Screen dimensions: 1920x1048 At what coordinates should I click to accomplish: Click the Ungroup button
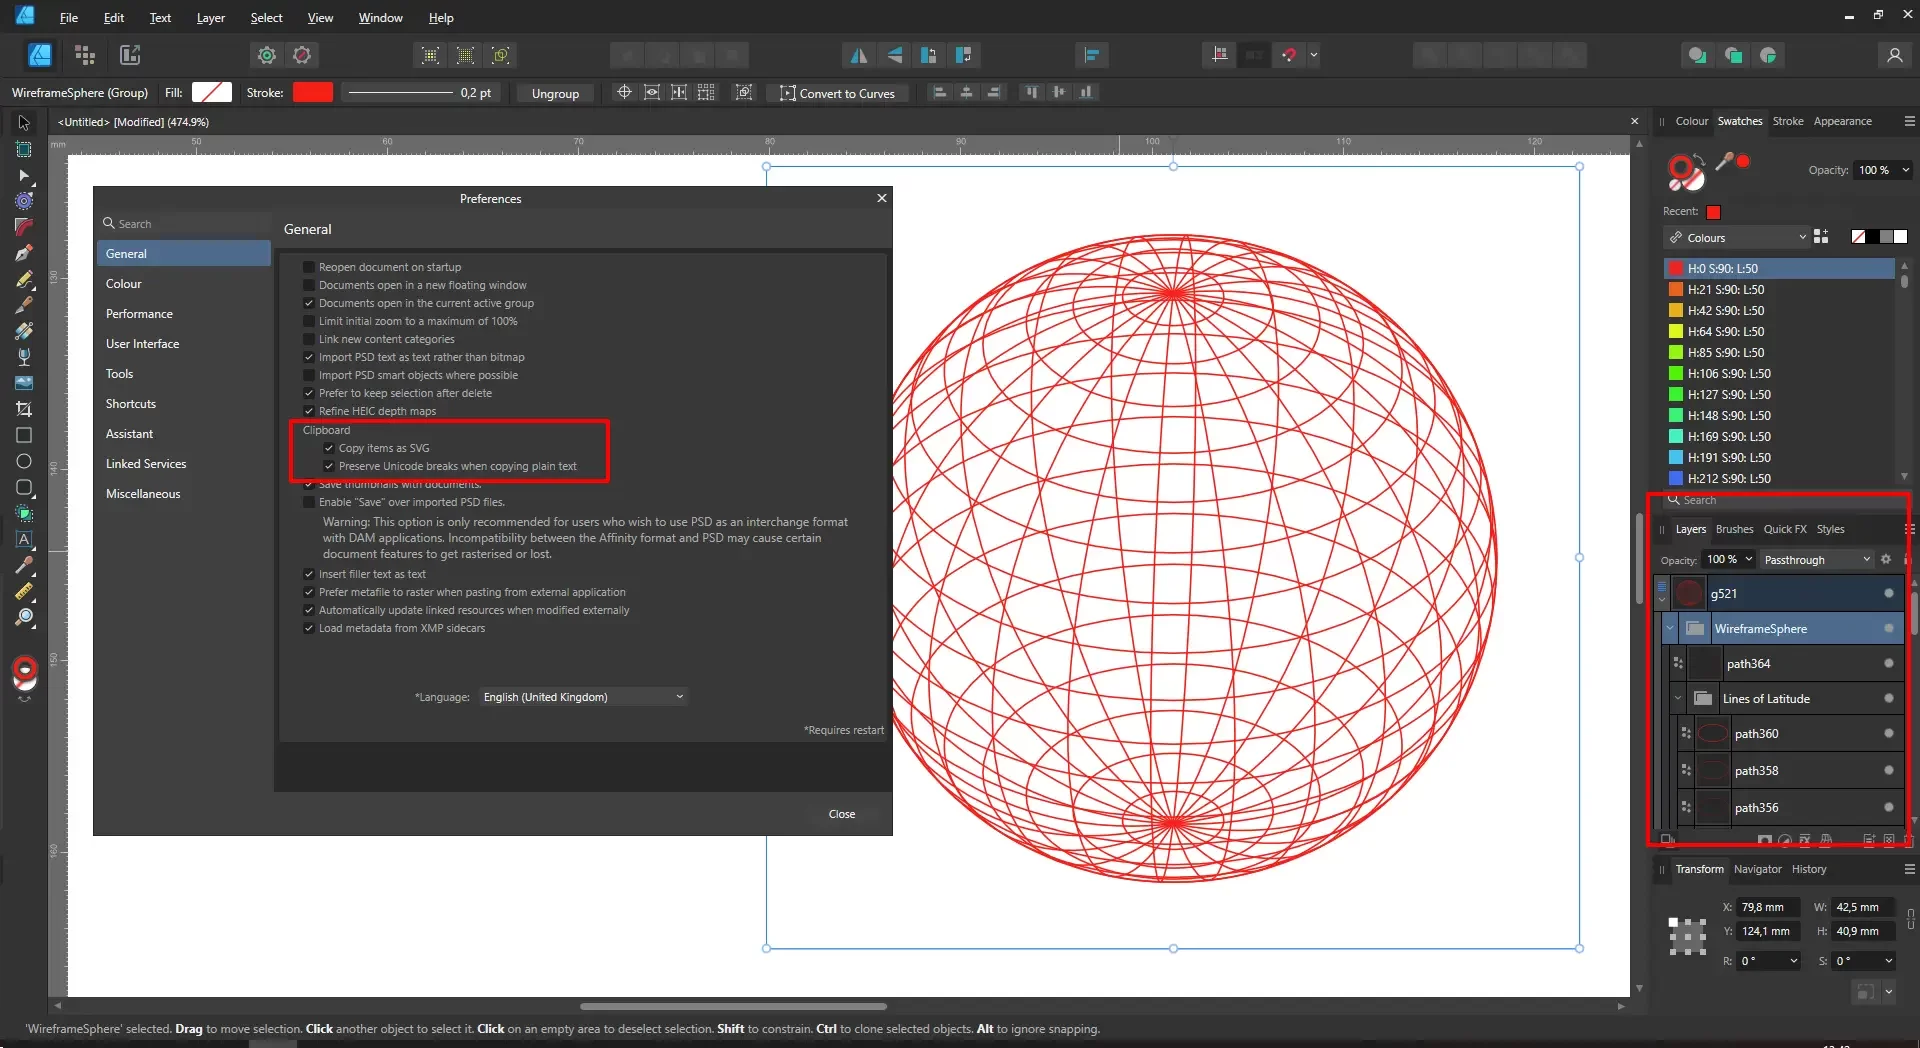[x=555, y=93]
